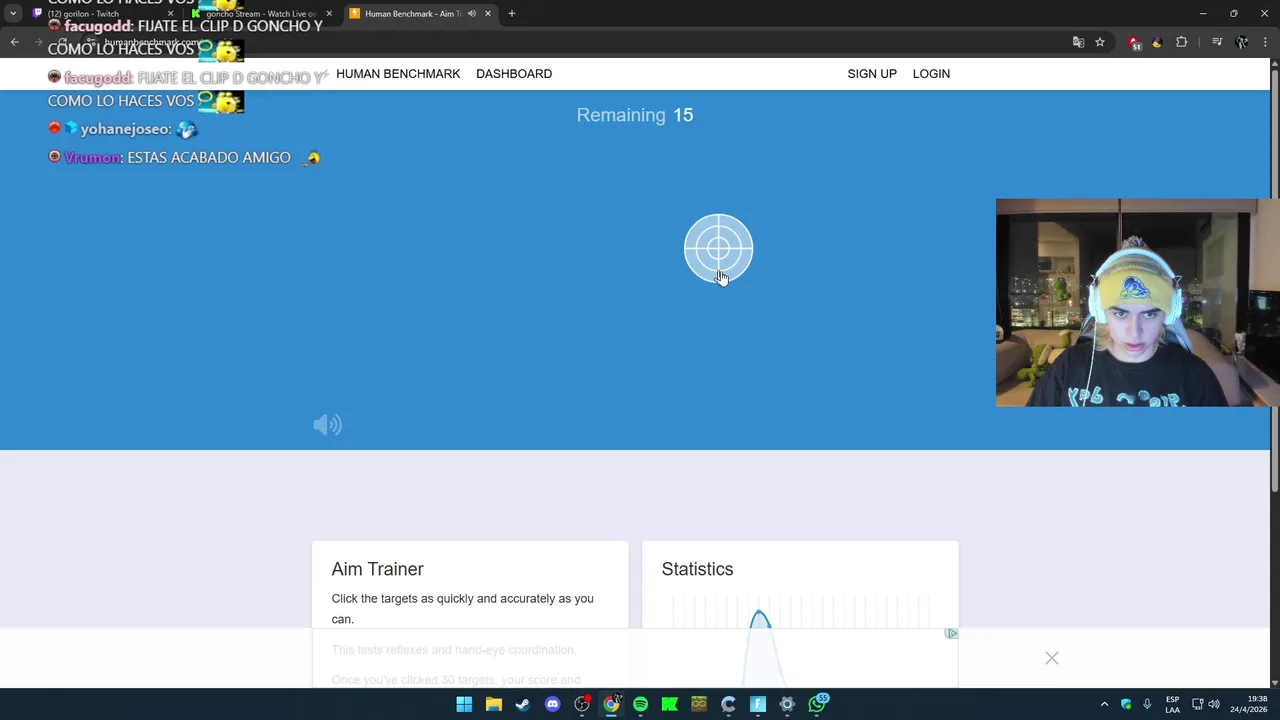Close the gorilon Twitch tab
The width and height of the screenshot is (1280, 720).
(x=170, y=14)
